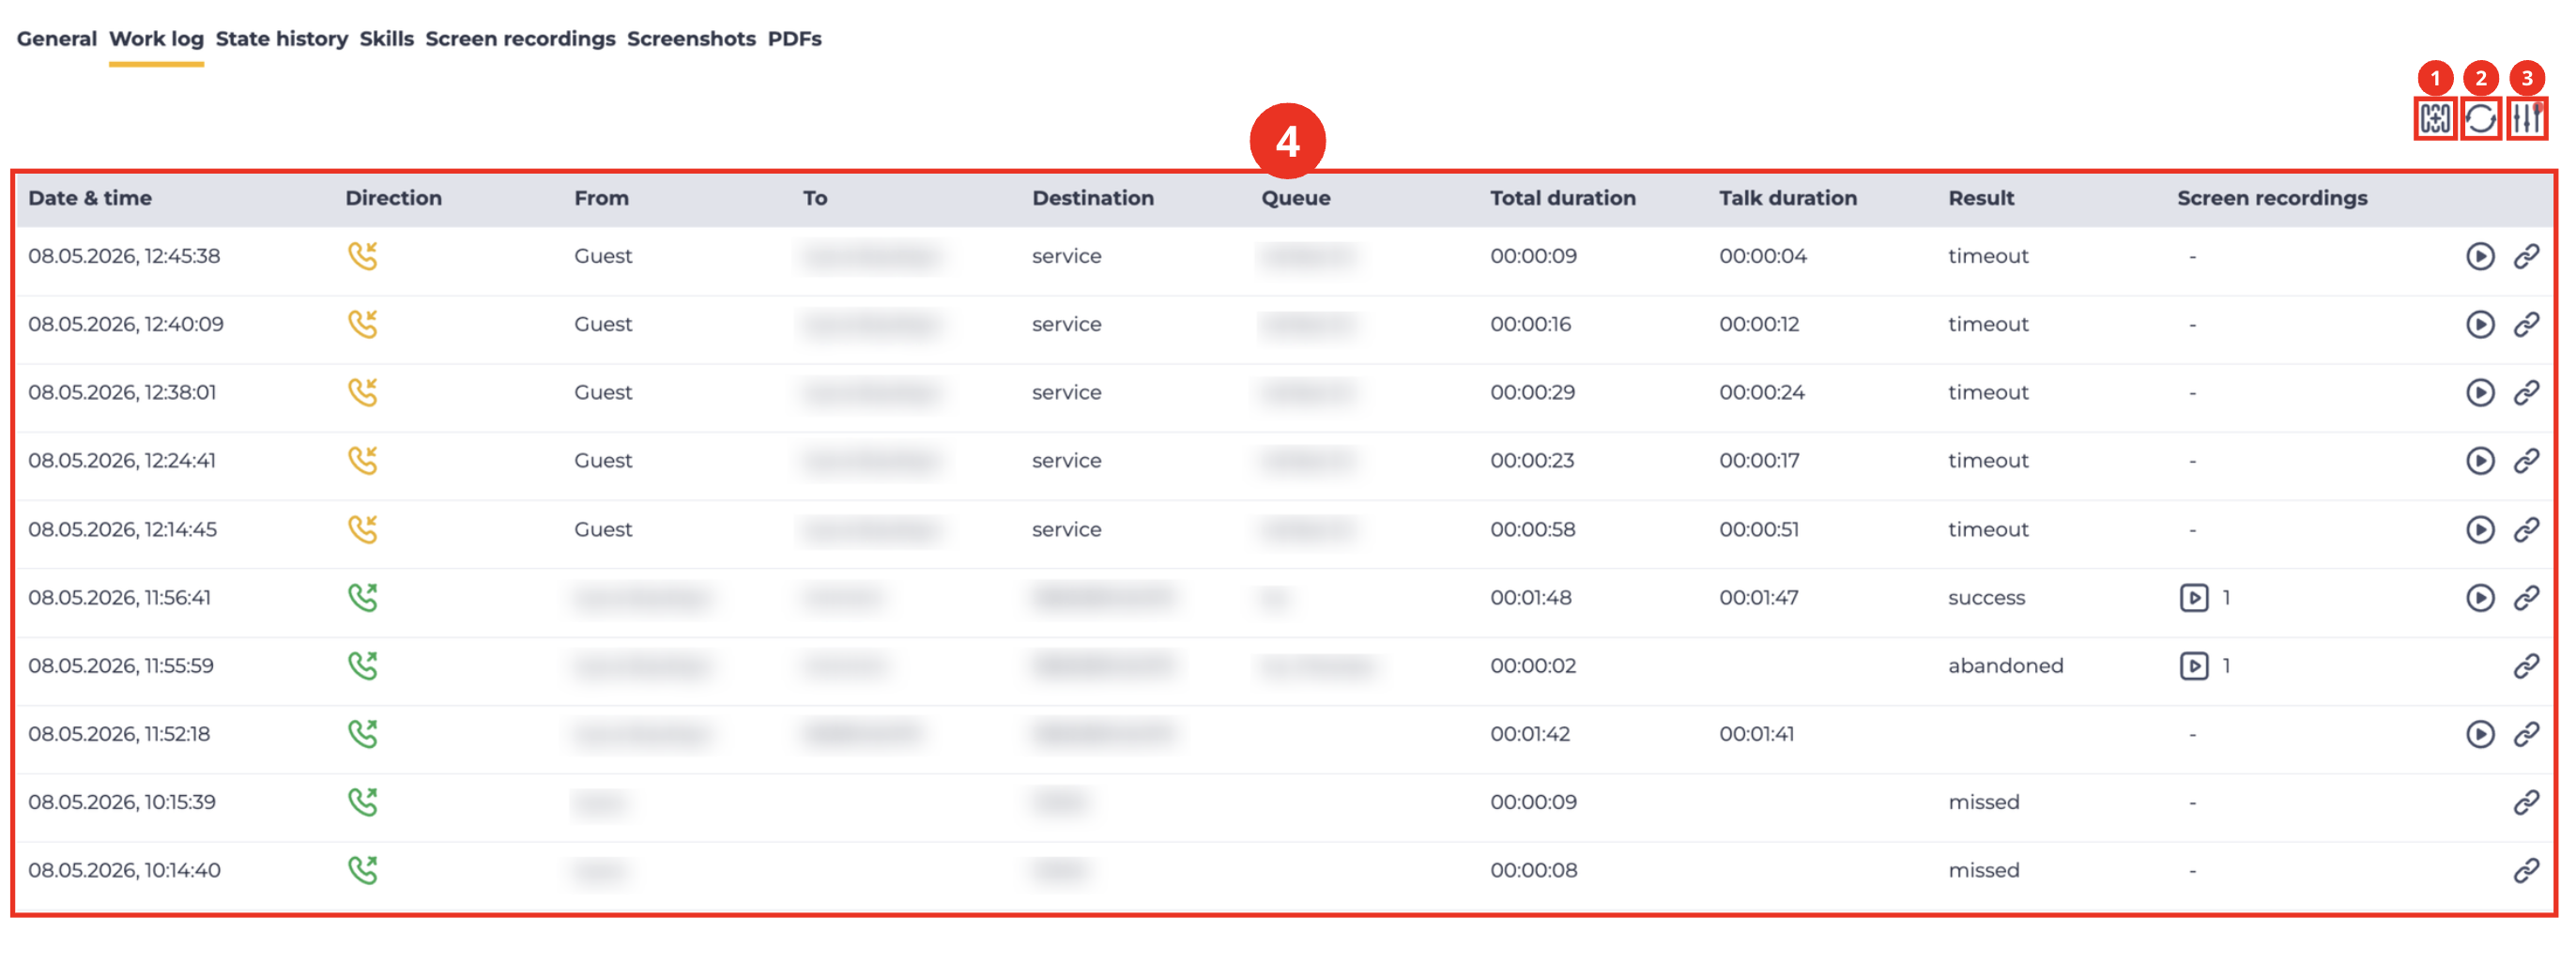
Task: Open the State history tab
Action: 282,39
